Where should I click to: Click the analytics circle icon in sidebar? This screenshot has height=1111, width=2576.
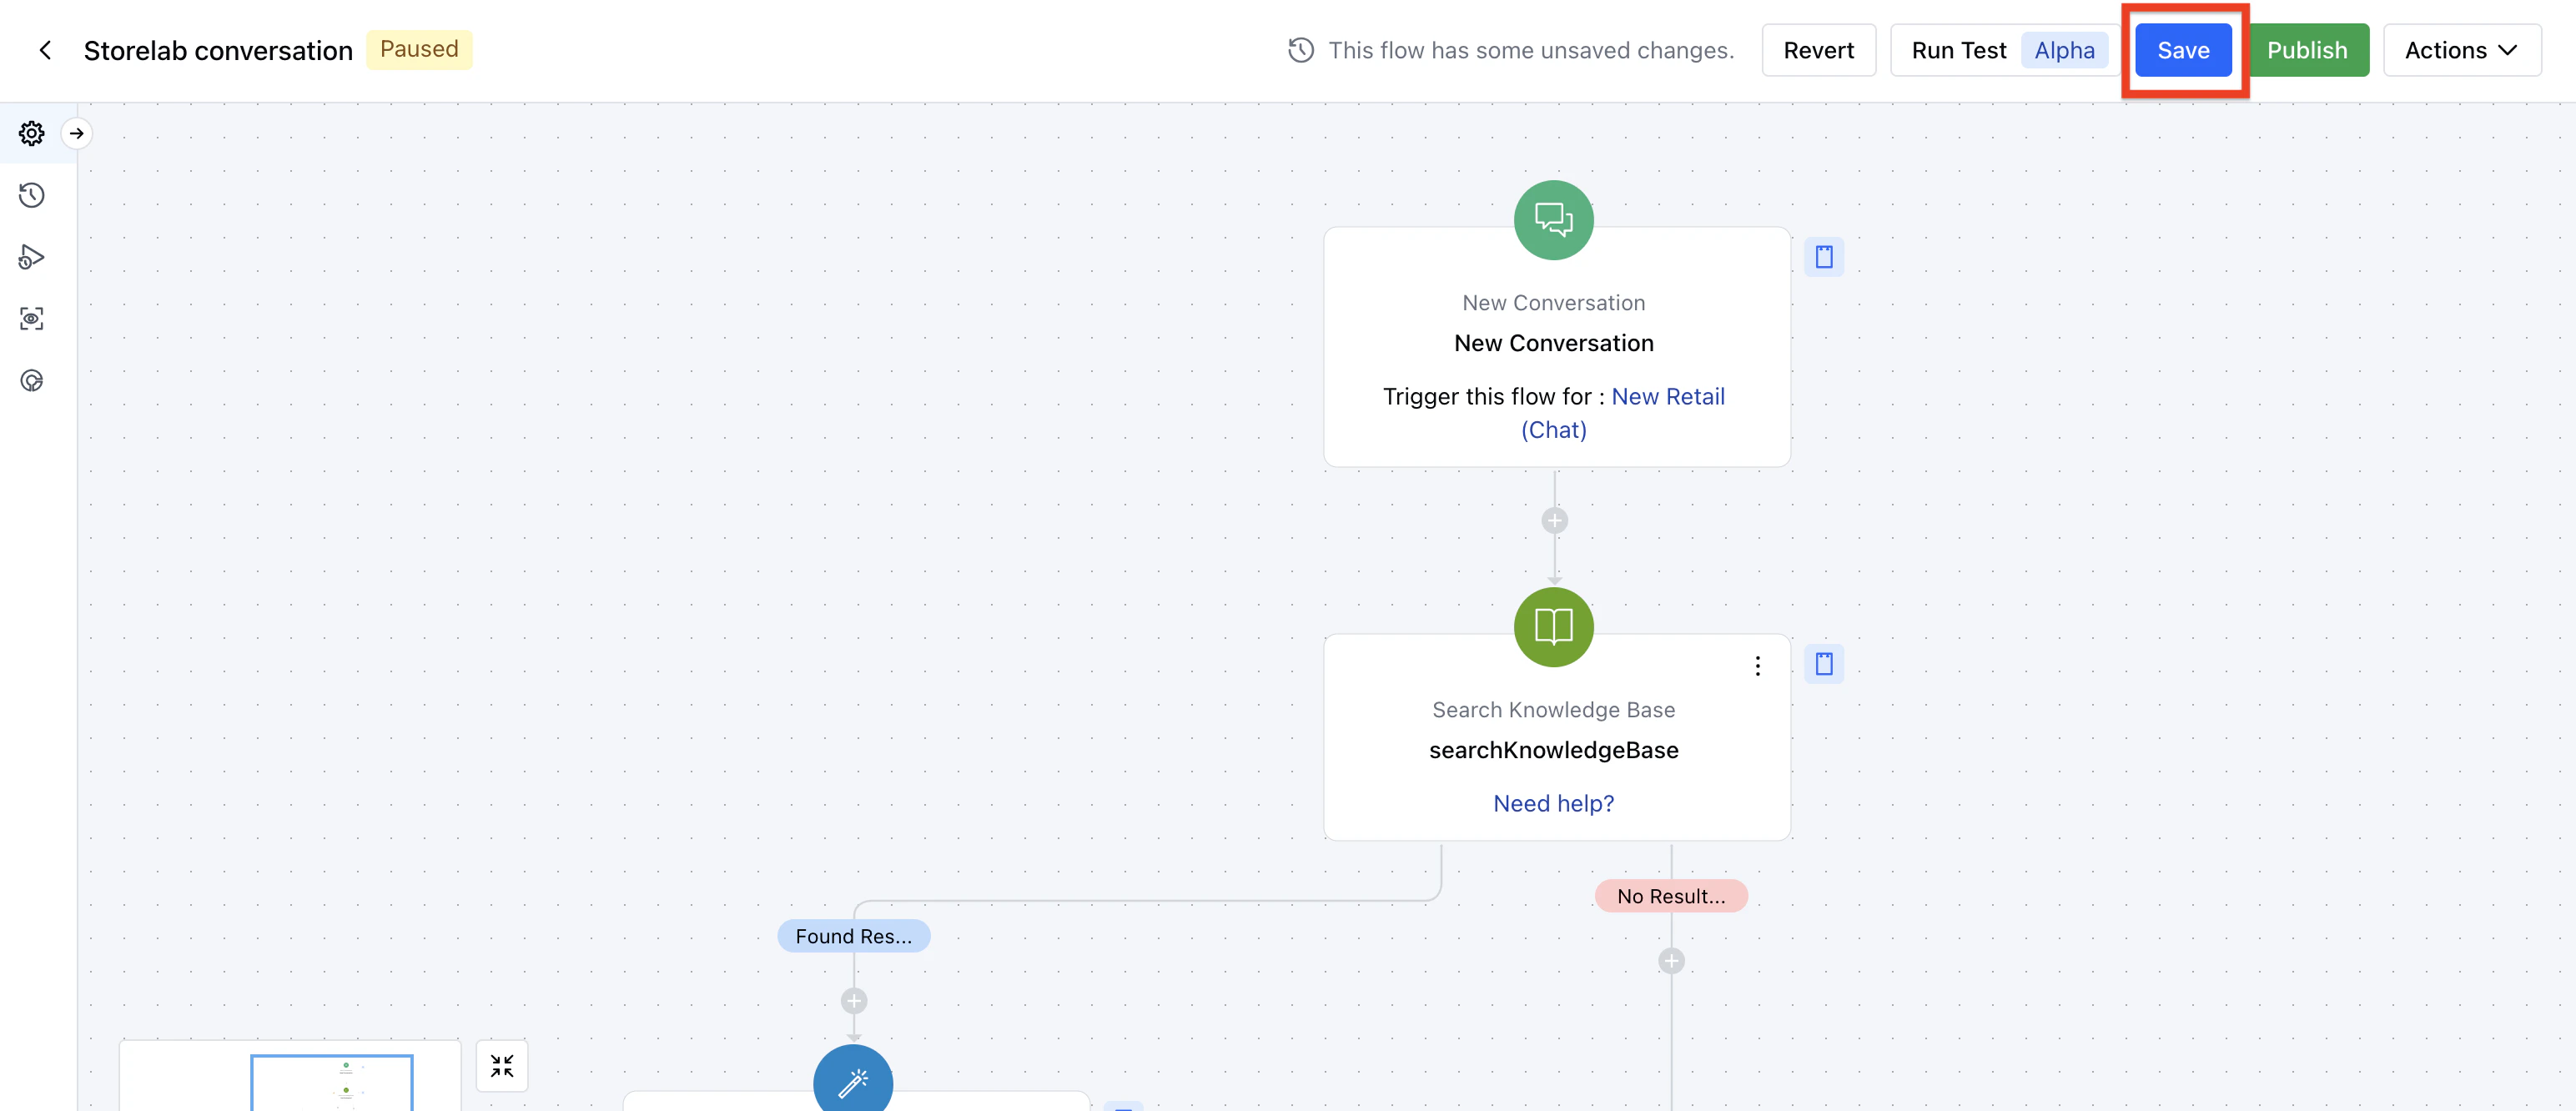coord(32,381)
